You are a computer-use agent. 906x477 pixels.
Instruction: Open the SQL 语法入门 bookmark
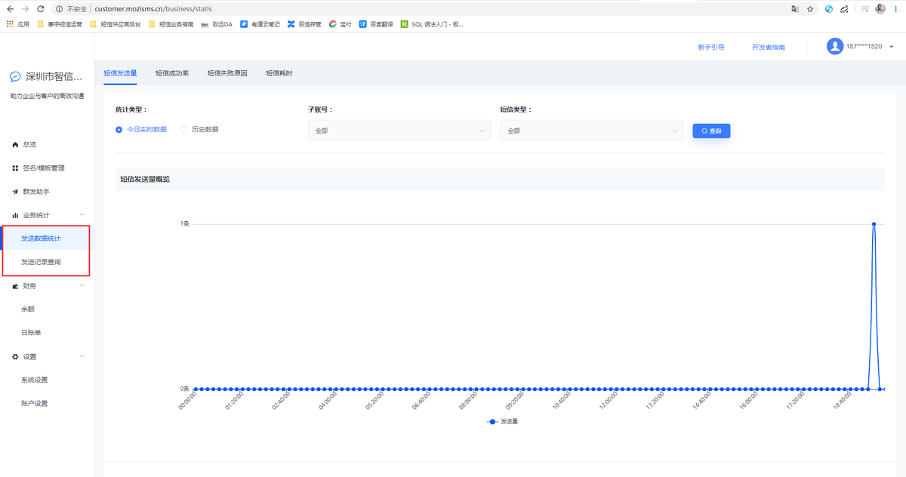pos(432,24)
